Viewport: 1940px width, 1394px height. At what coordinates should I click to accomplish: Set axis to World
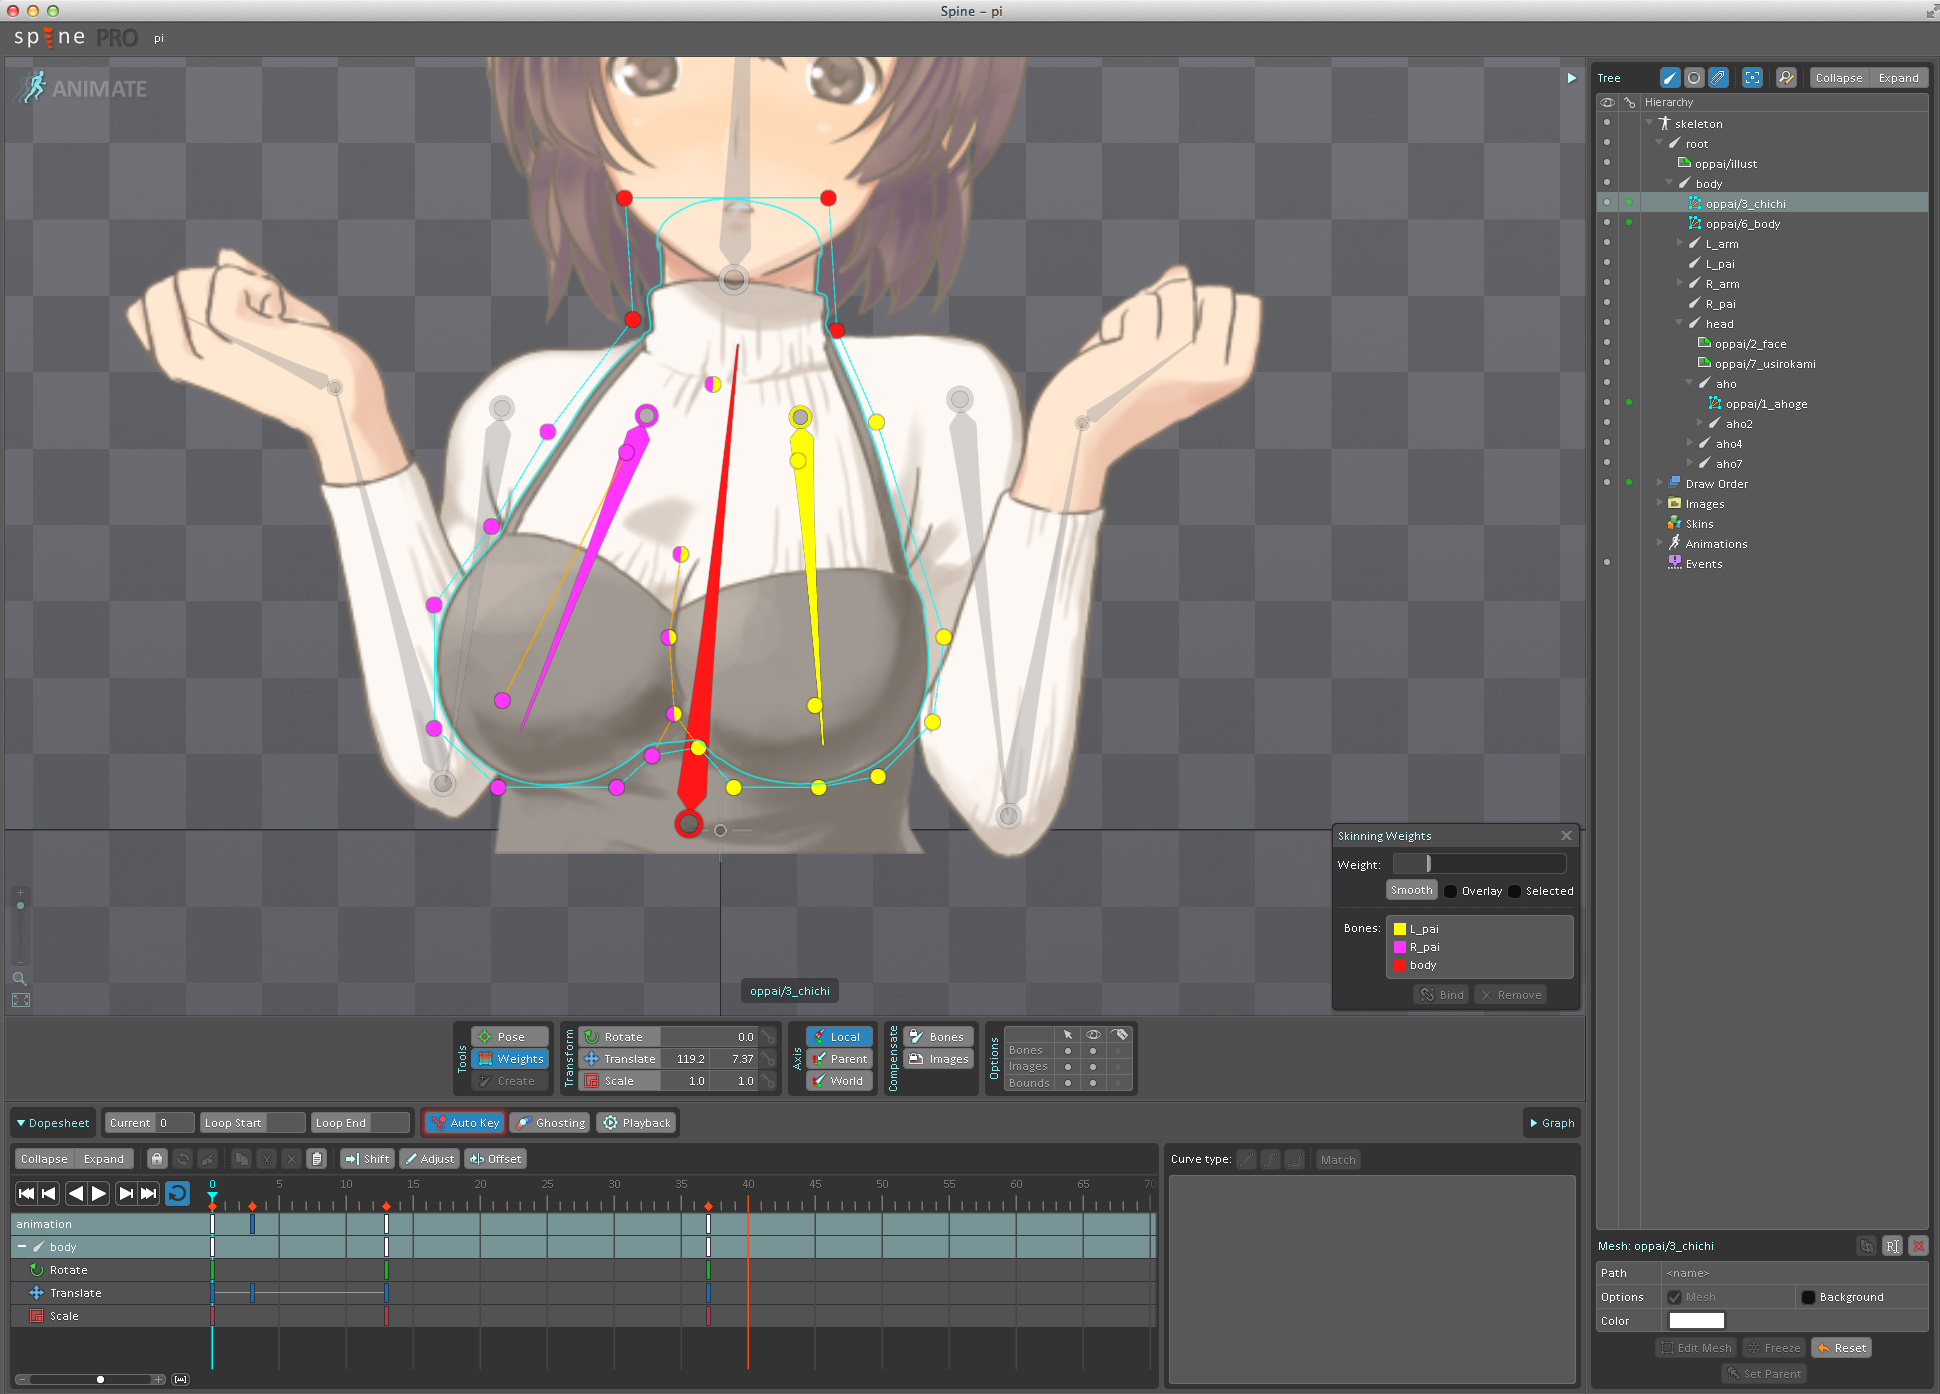point(840,1081)
